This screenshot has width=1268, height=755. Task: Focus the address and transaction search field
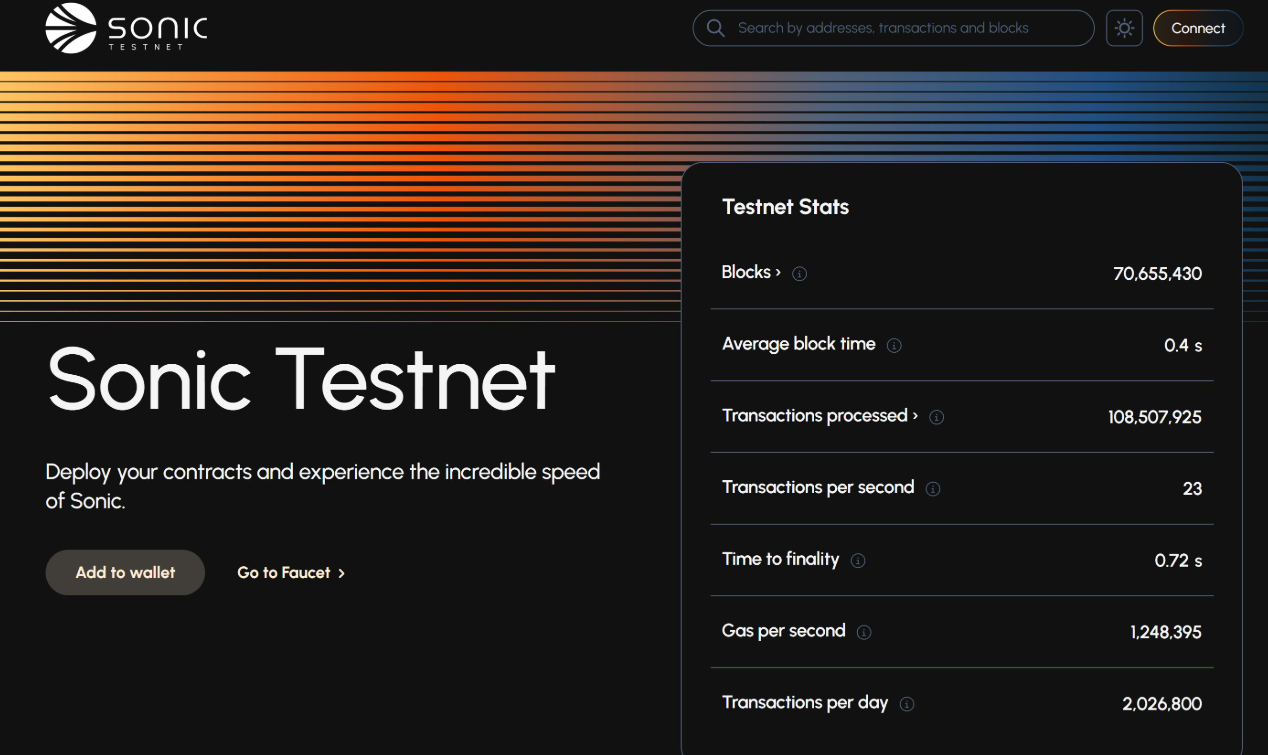[x=900, y=28]
